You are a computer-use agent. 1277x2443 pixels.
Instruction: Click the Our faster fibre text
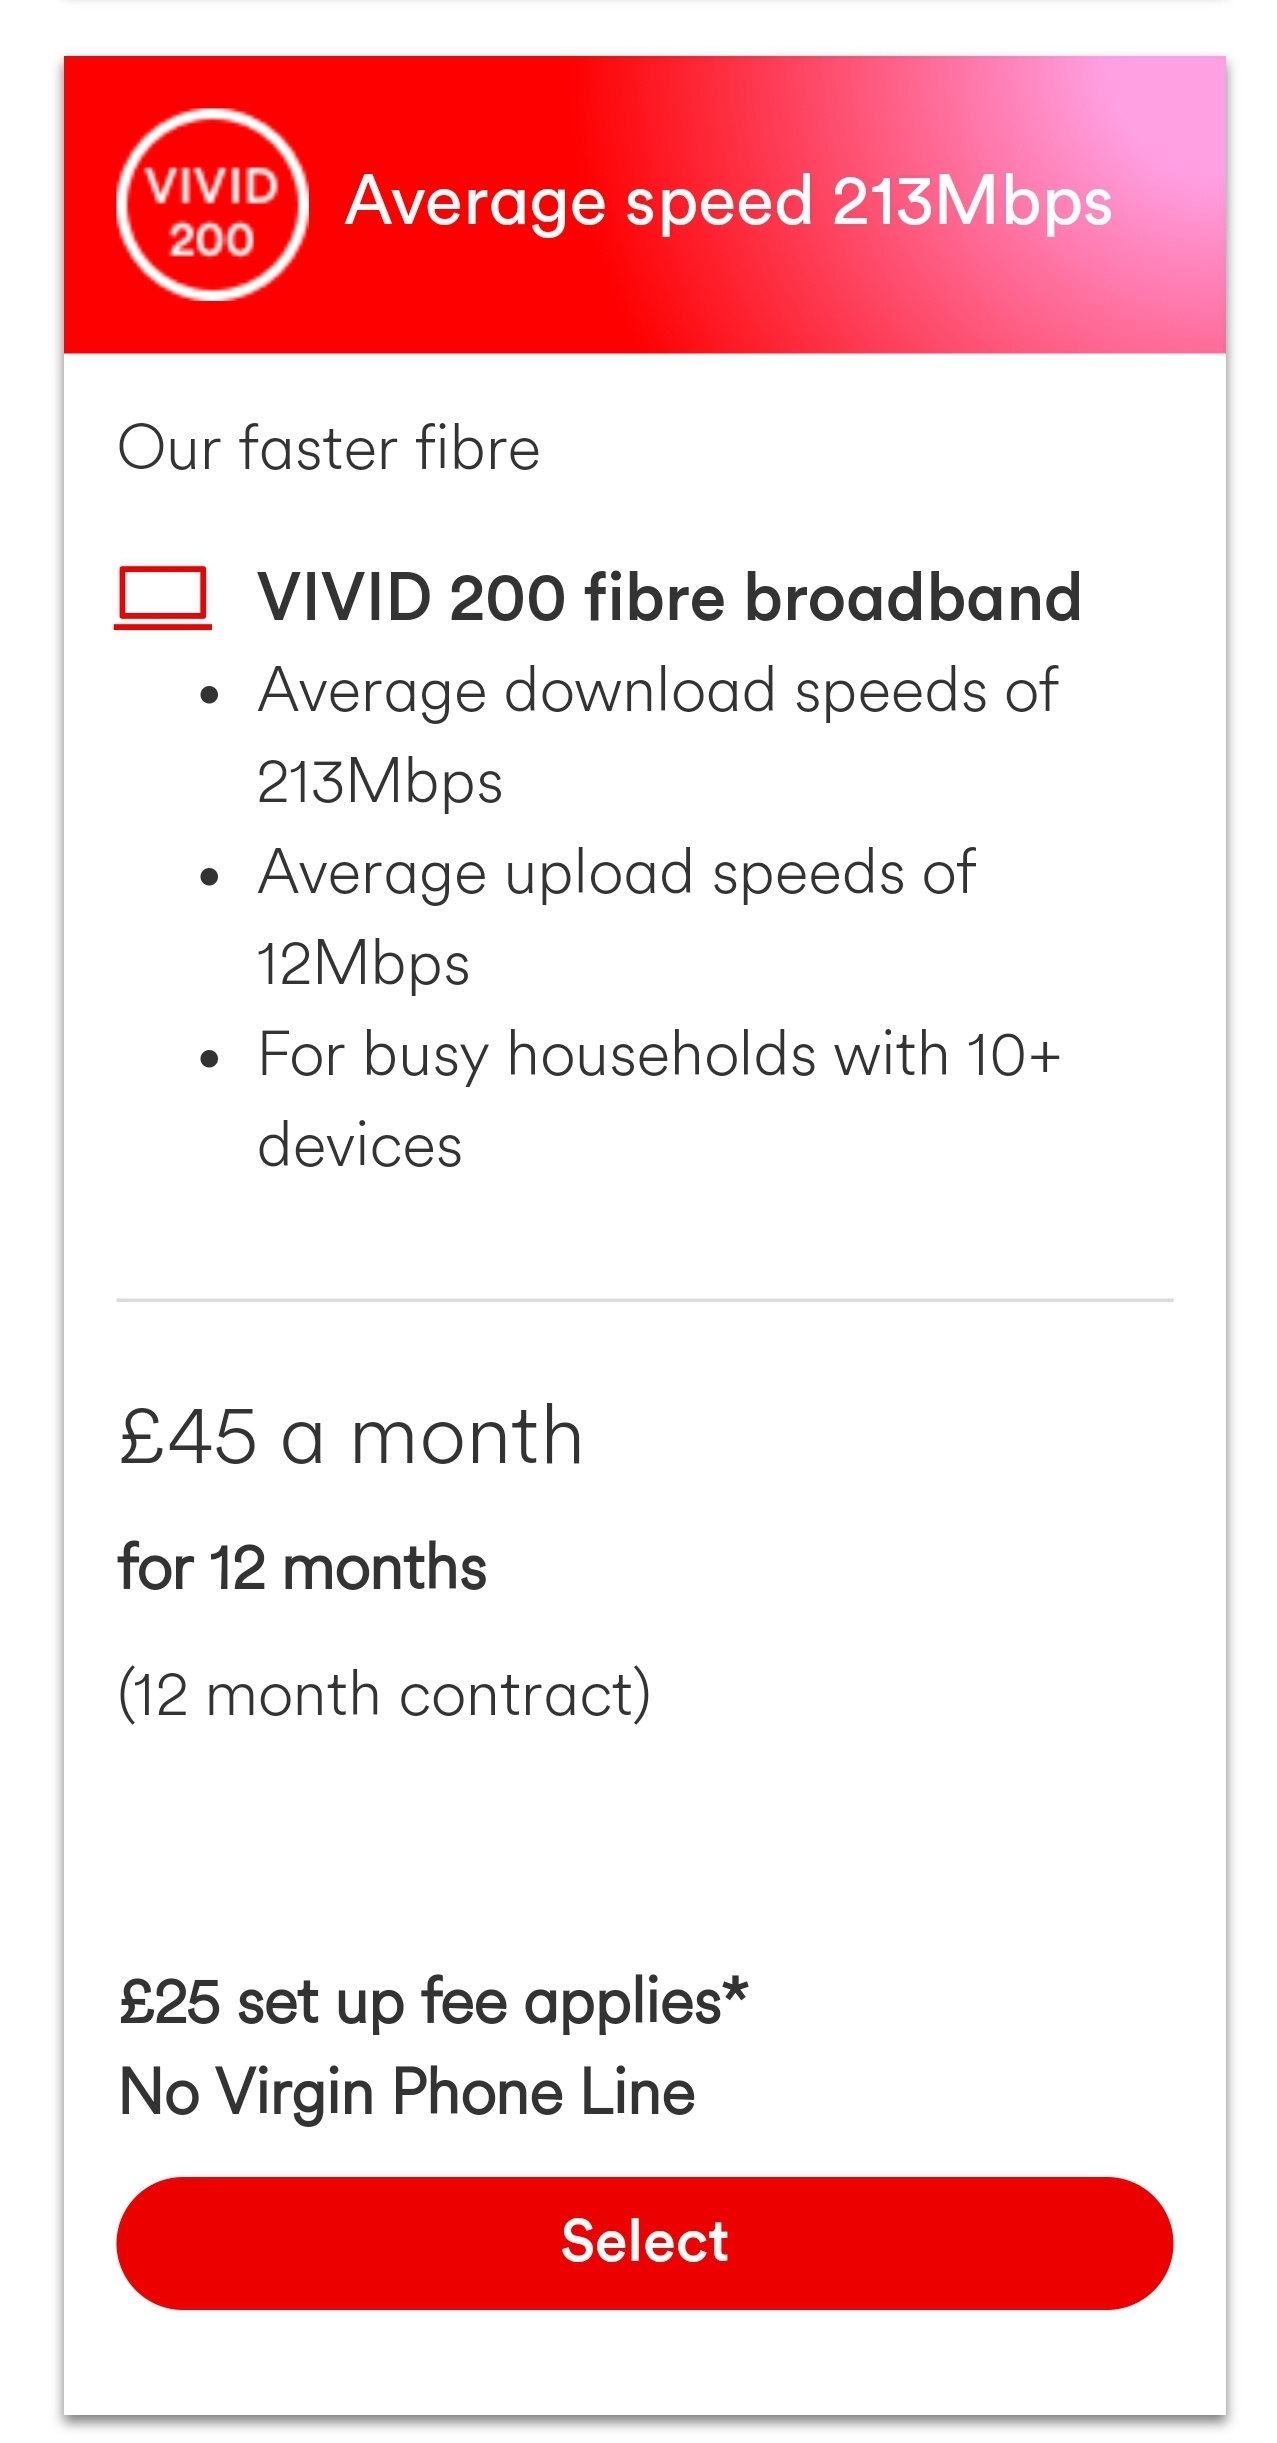(329, 447)
